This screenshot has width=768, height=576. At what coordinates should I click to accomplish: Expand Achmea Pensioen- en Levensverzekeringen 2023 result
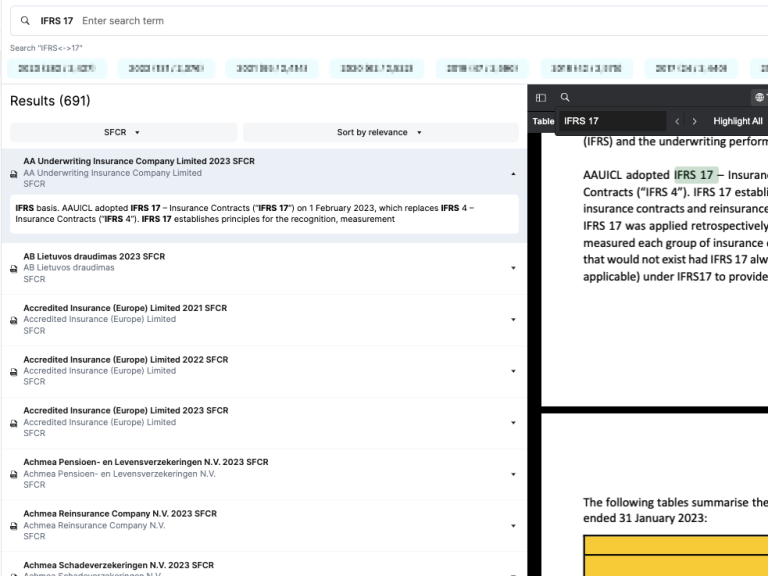[x=513, y=474]
